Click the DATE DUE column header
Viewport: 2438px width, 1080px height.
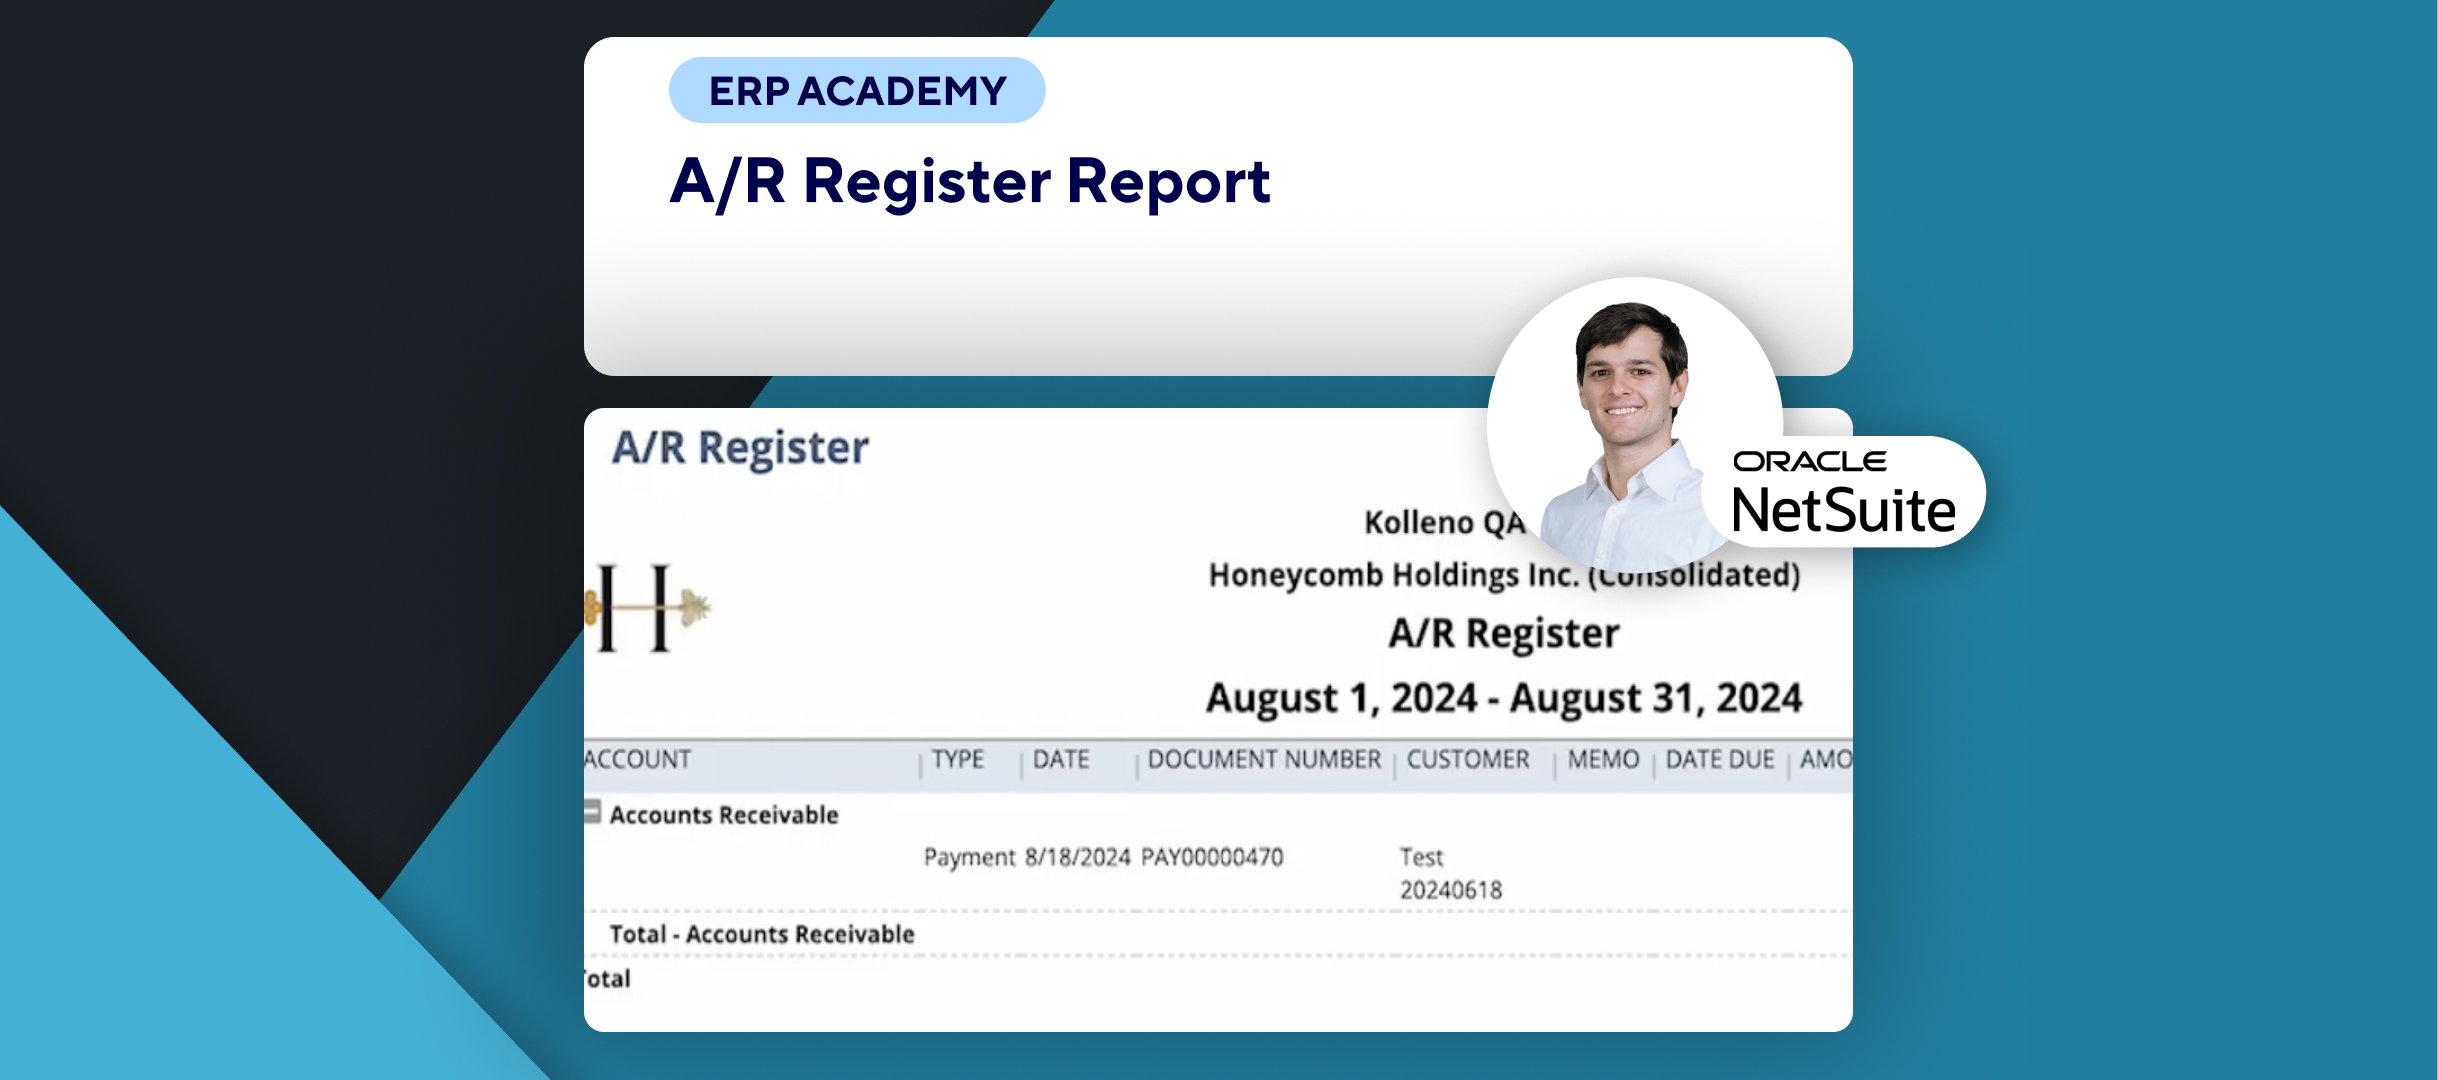(1720, 760)
